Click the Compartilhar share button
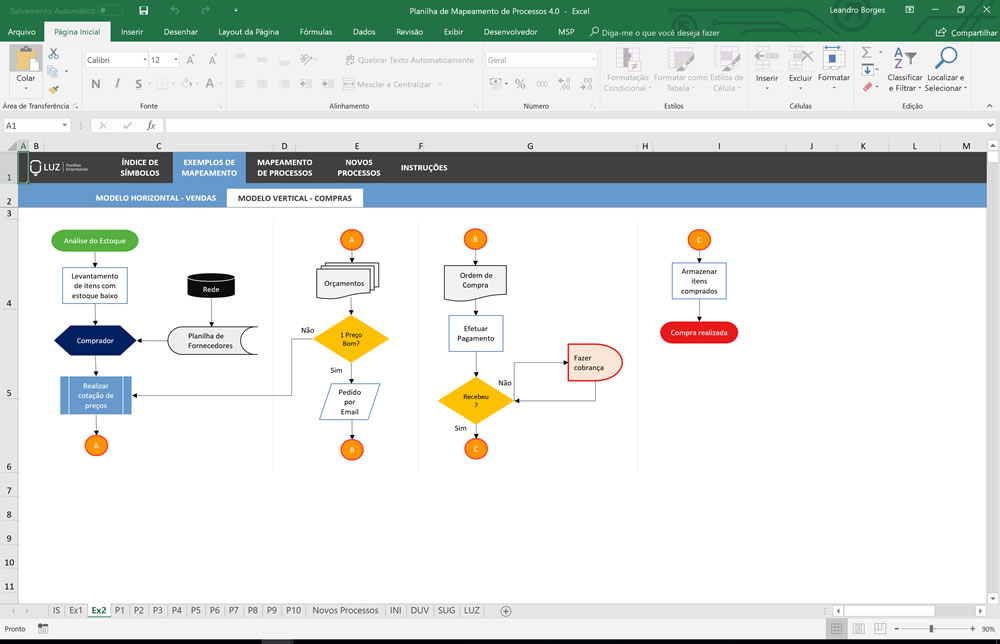This screenshot has height=644, width=1000. click(966, 33)
